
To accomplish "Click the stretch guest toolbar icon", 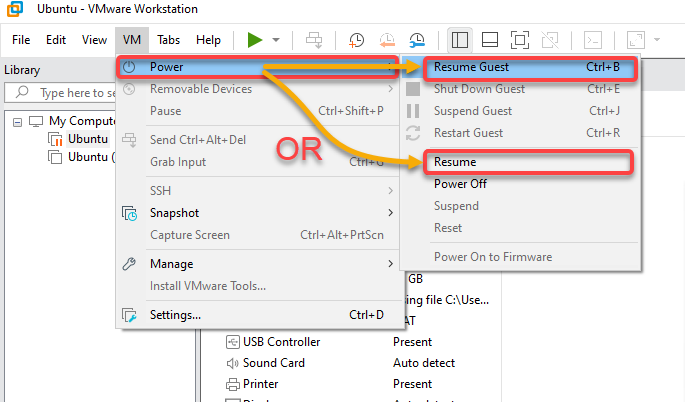I will point(636,40).
